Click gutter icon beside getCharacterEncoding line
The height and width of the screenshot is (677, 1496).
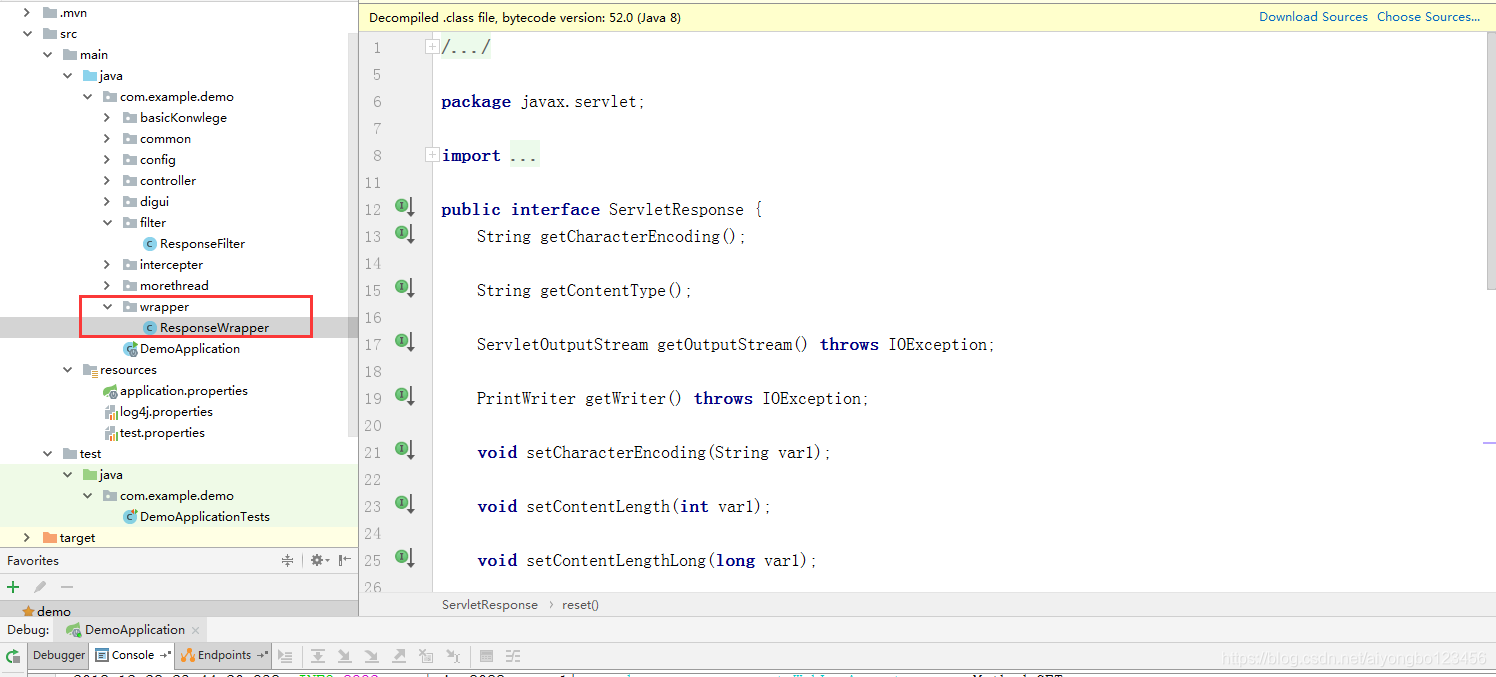click(x=404, y=234)
